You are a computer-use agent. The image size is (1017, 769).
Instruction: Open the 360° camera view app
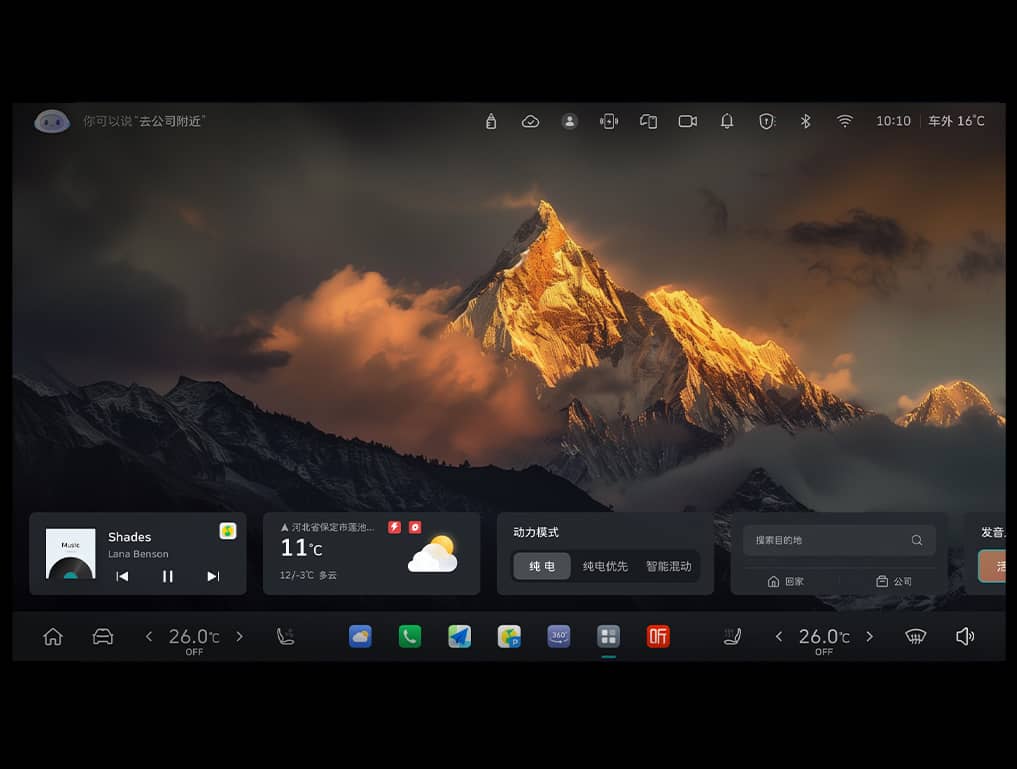559,636
